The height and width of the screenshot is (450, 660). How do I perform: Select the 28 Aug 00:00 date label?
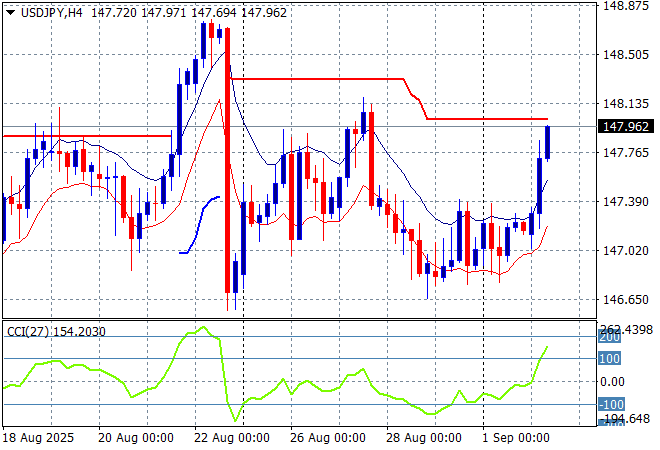(423, 438)
